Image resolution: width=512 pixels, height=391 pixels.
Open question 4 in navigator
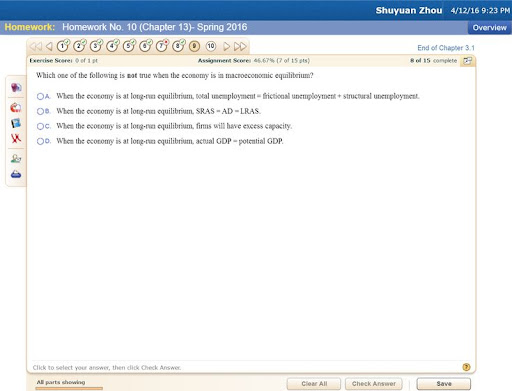coord(112,46)
